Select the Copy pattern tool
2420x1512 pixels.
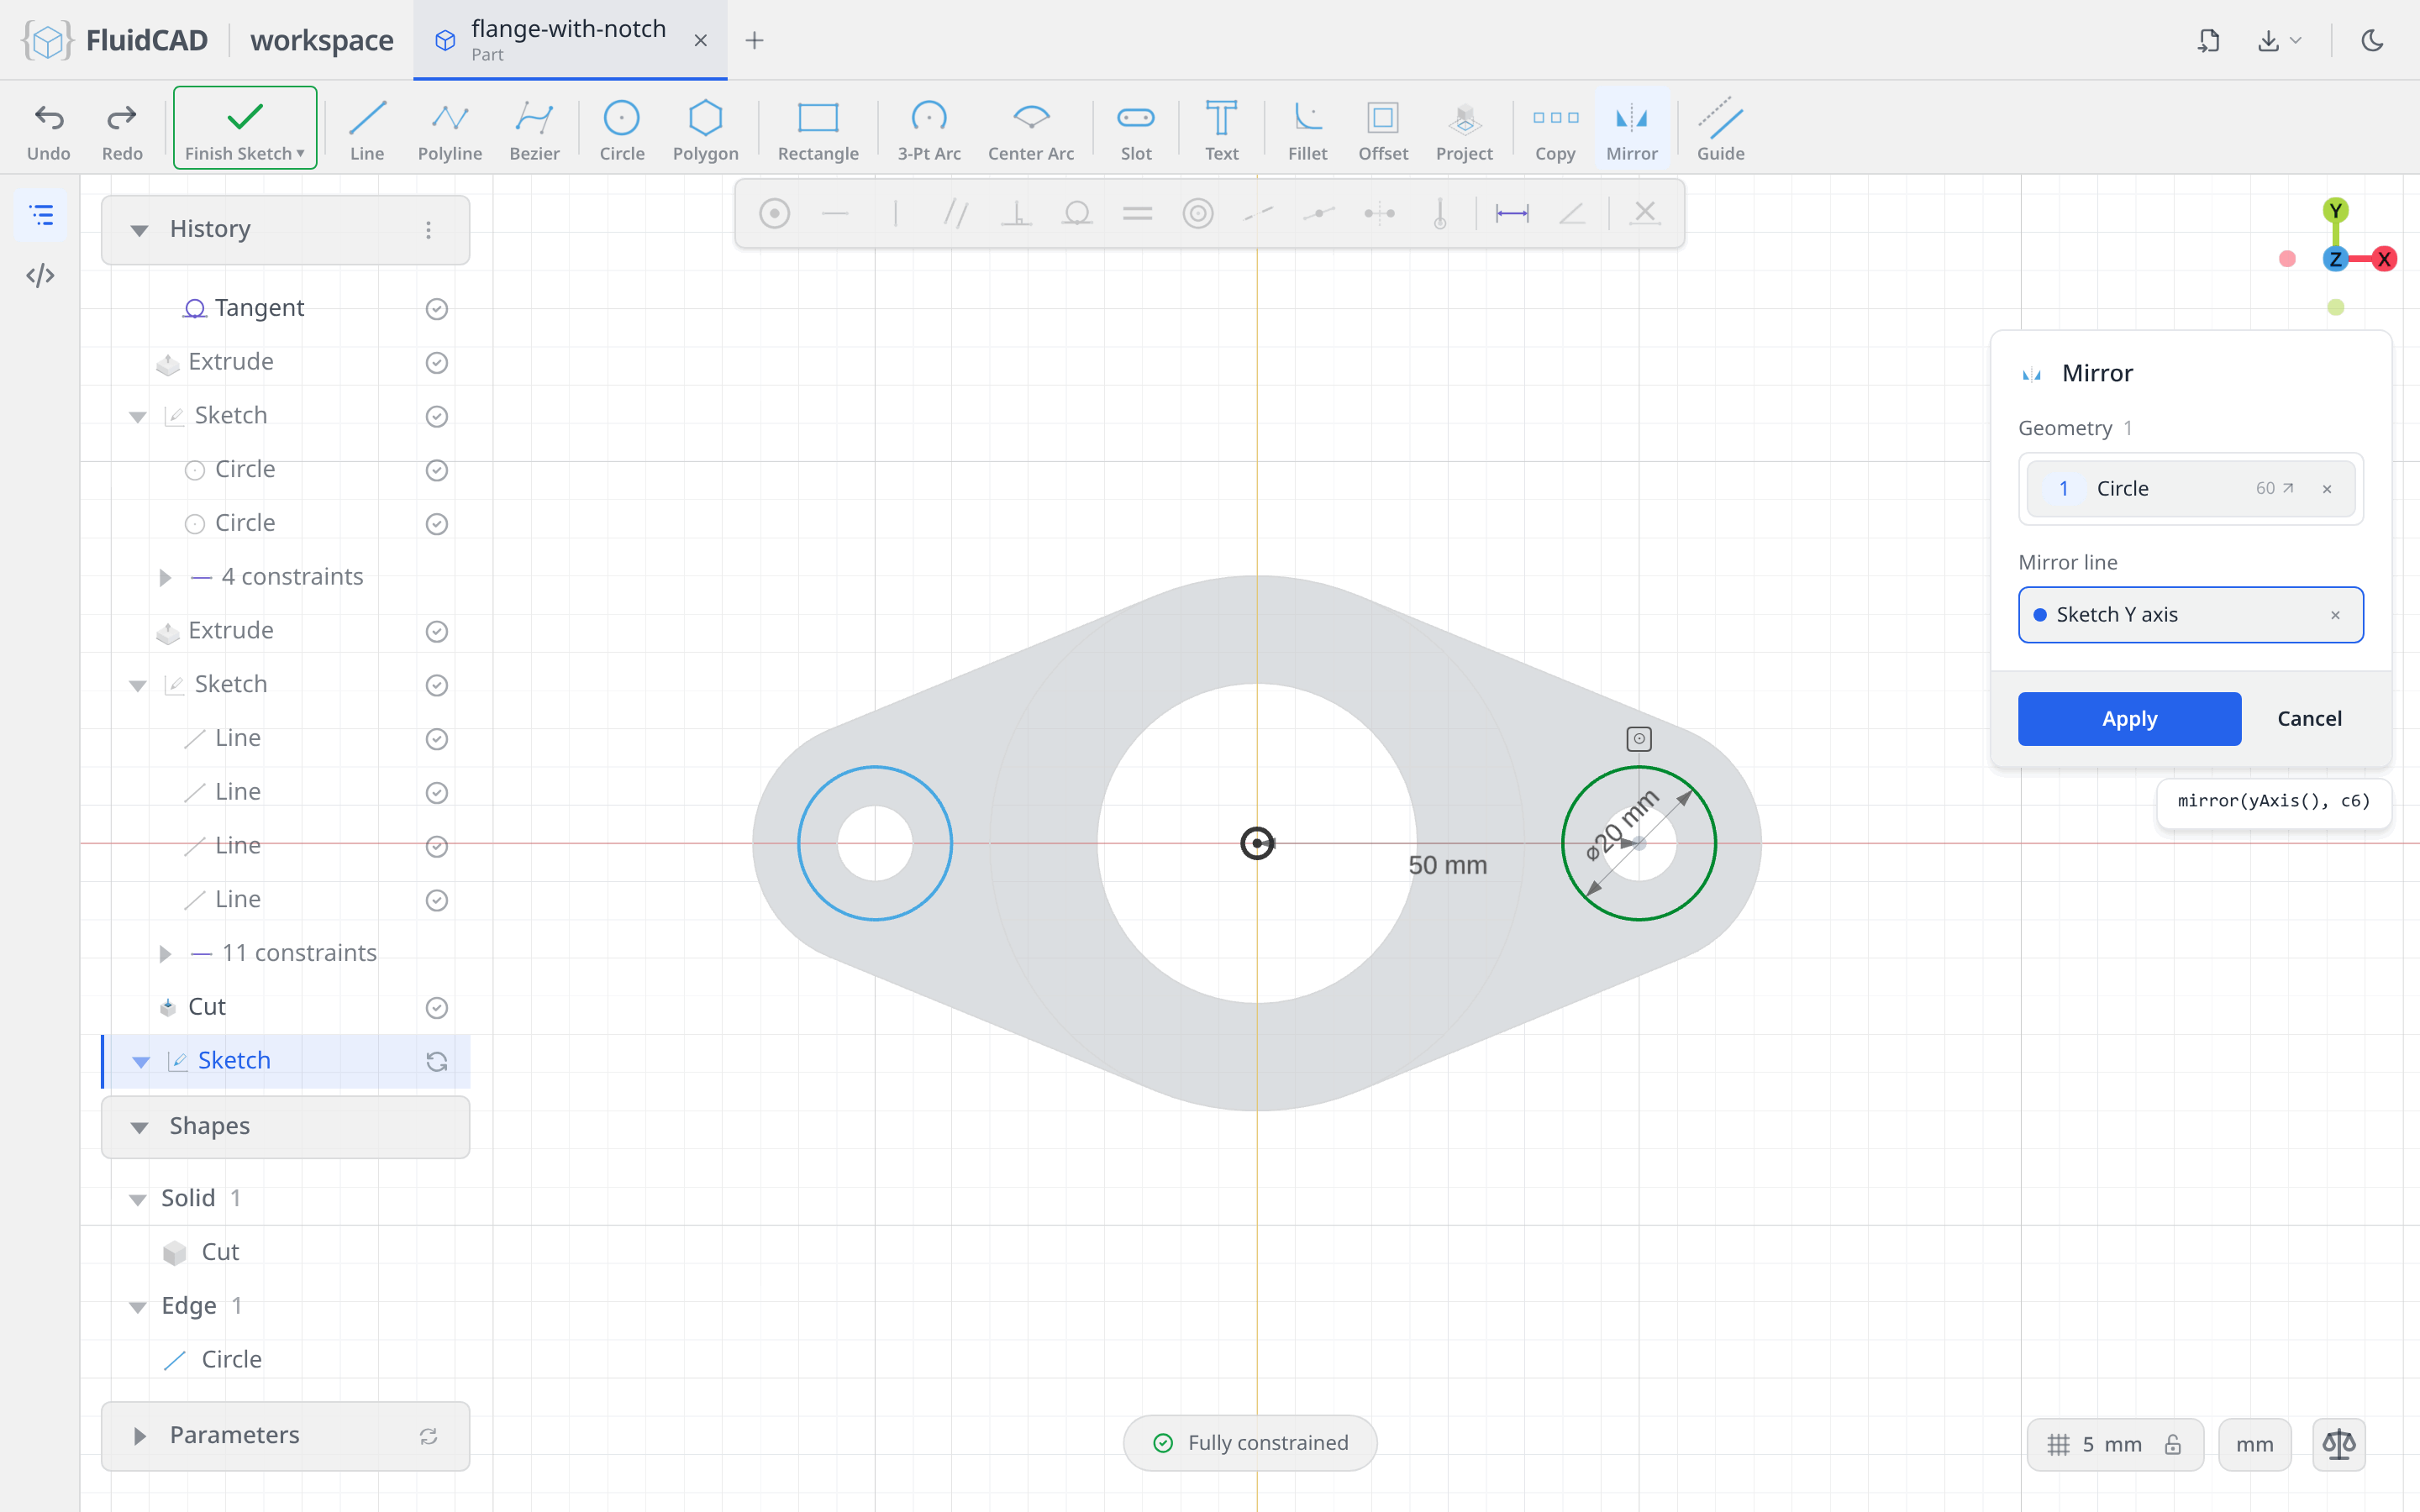click(1555, 130)
